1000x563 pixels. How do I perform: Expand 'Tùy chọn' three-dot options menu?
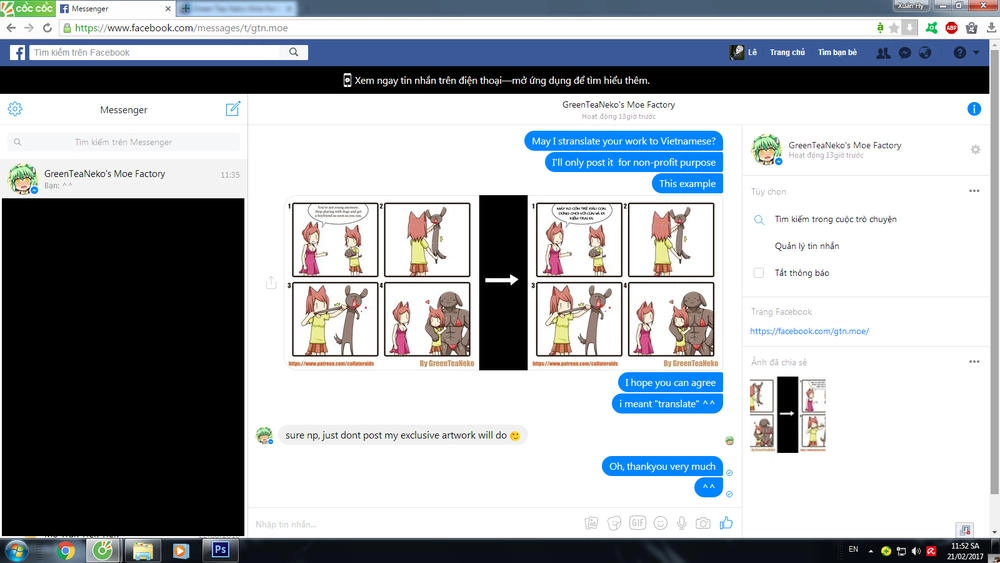pos(974,191)
